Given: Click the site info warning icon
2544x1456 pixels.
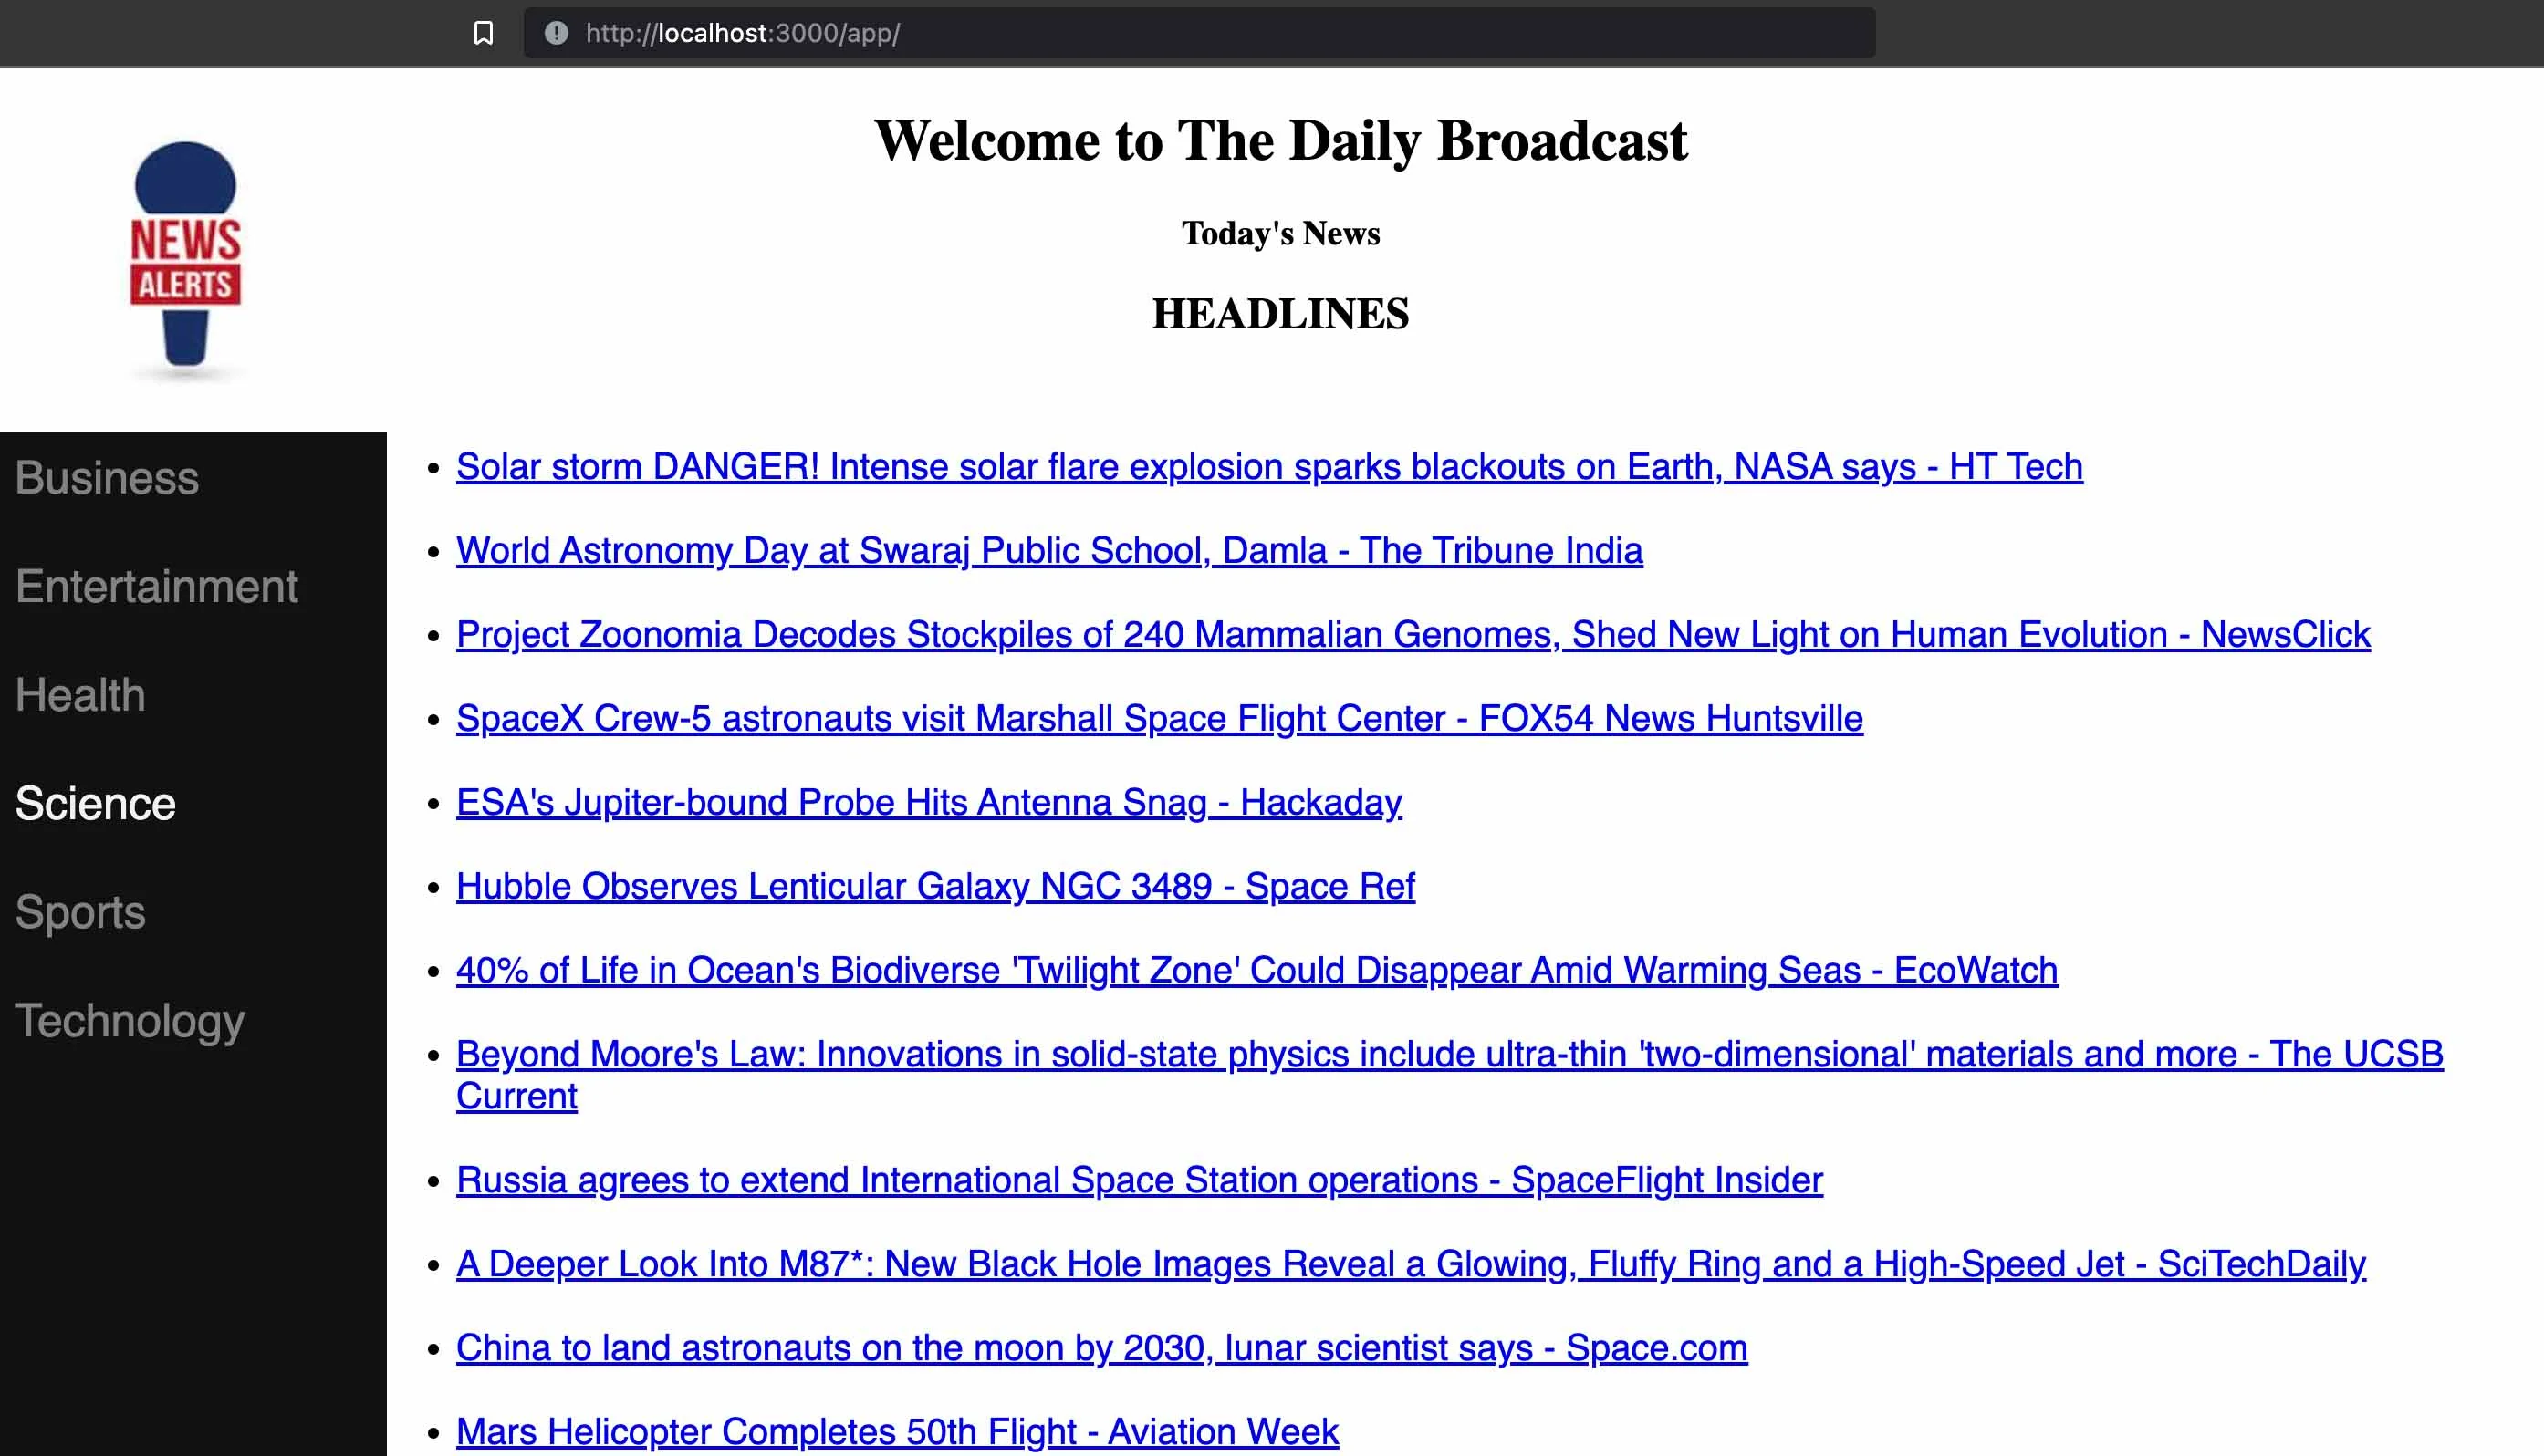Looking at the screenshot, I should coord(556,33).
